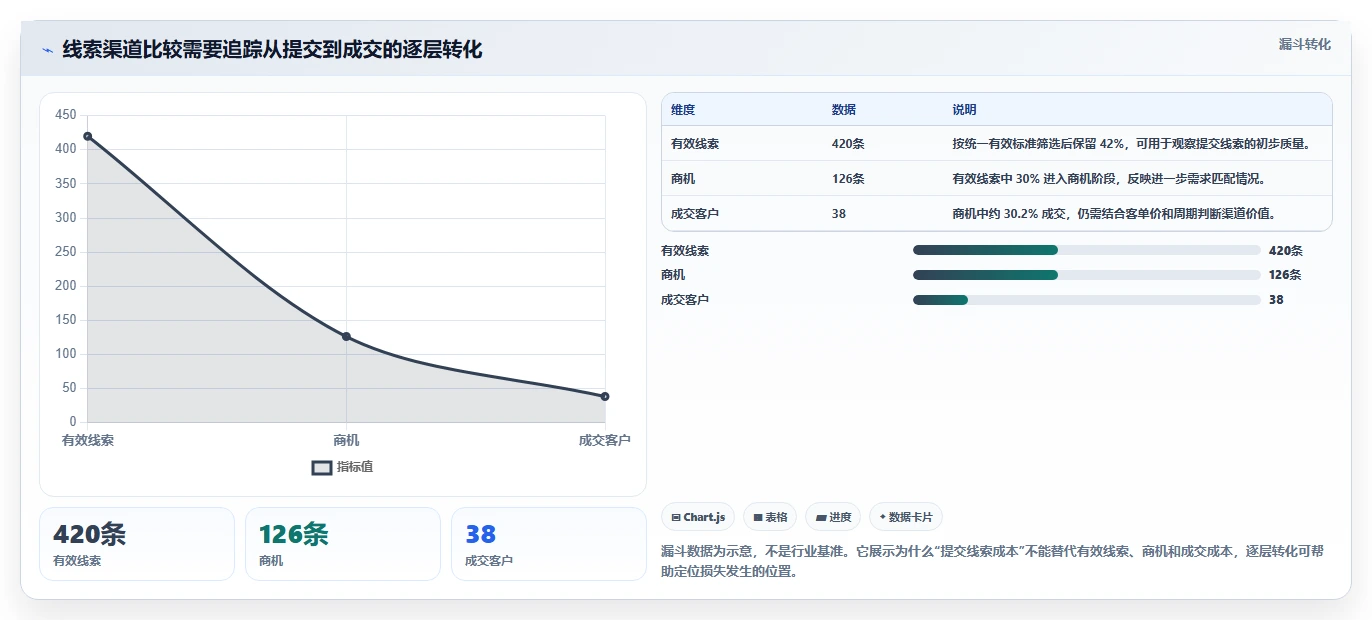Click the 38 value beside the progress bar
This screenshot has height=620, width=1372.
(1276, 300)
